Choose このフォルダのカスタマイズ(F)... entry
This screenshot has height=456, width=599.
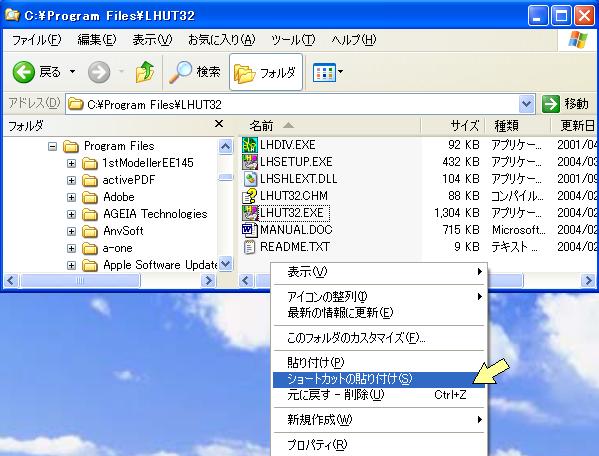379,338
